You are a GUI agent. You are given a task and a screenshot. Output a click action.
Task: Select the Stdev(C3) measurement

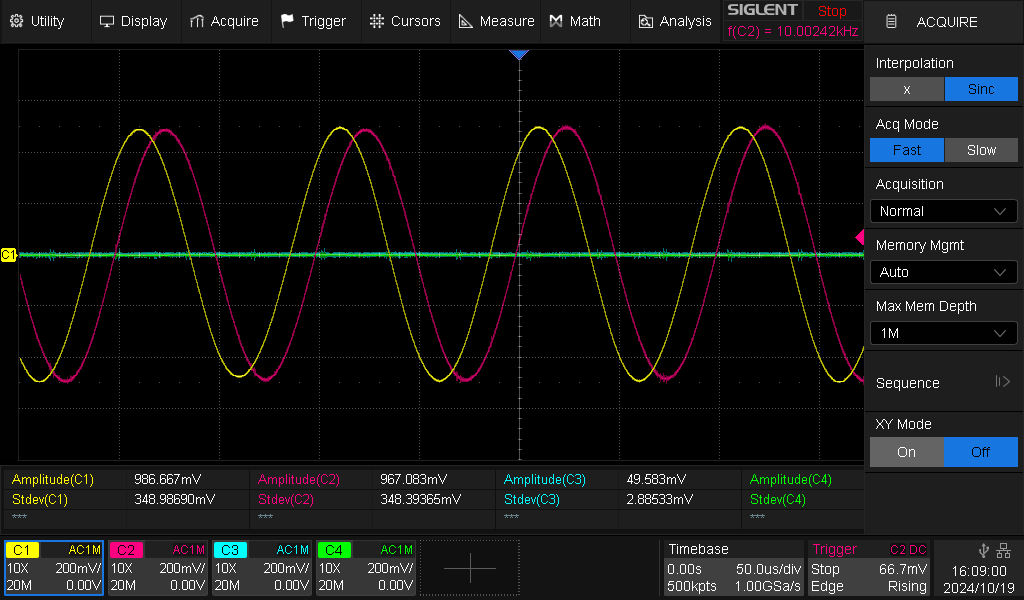532,499
